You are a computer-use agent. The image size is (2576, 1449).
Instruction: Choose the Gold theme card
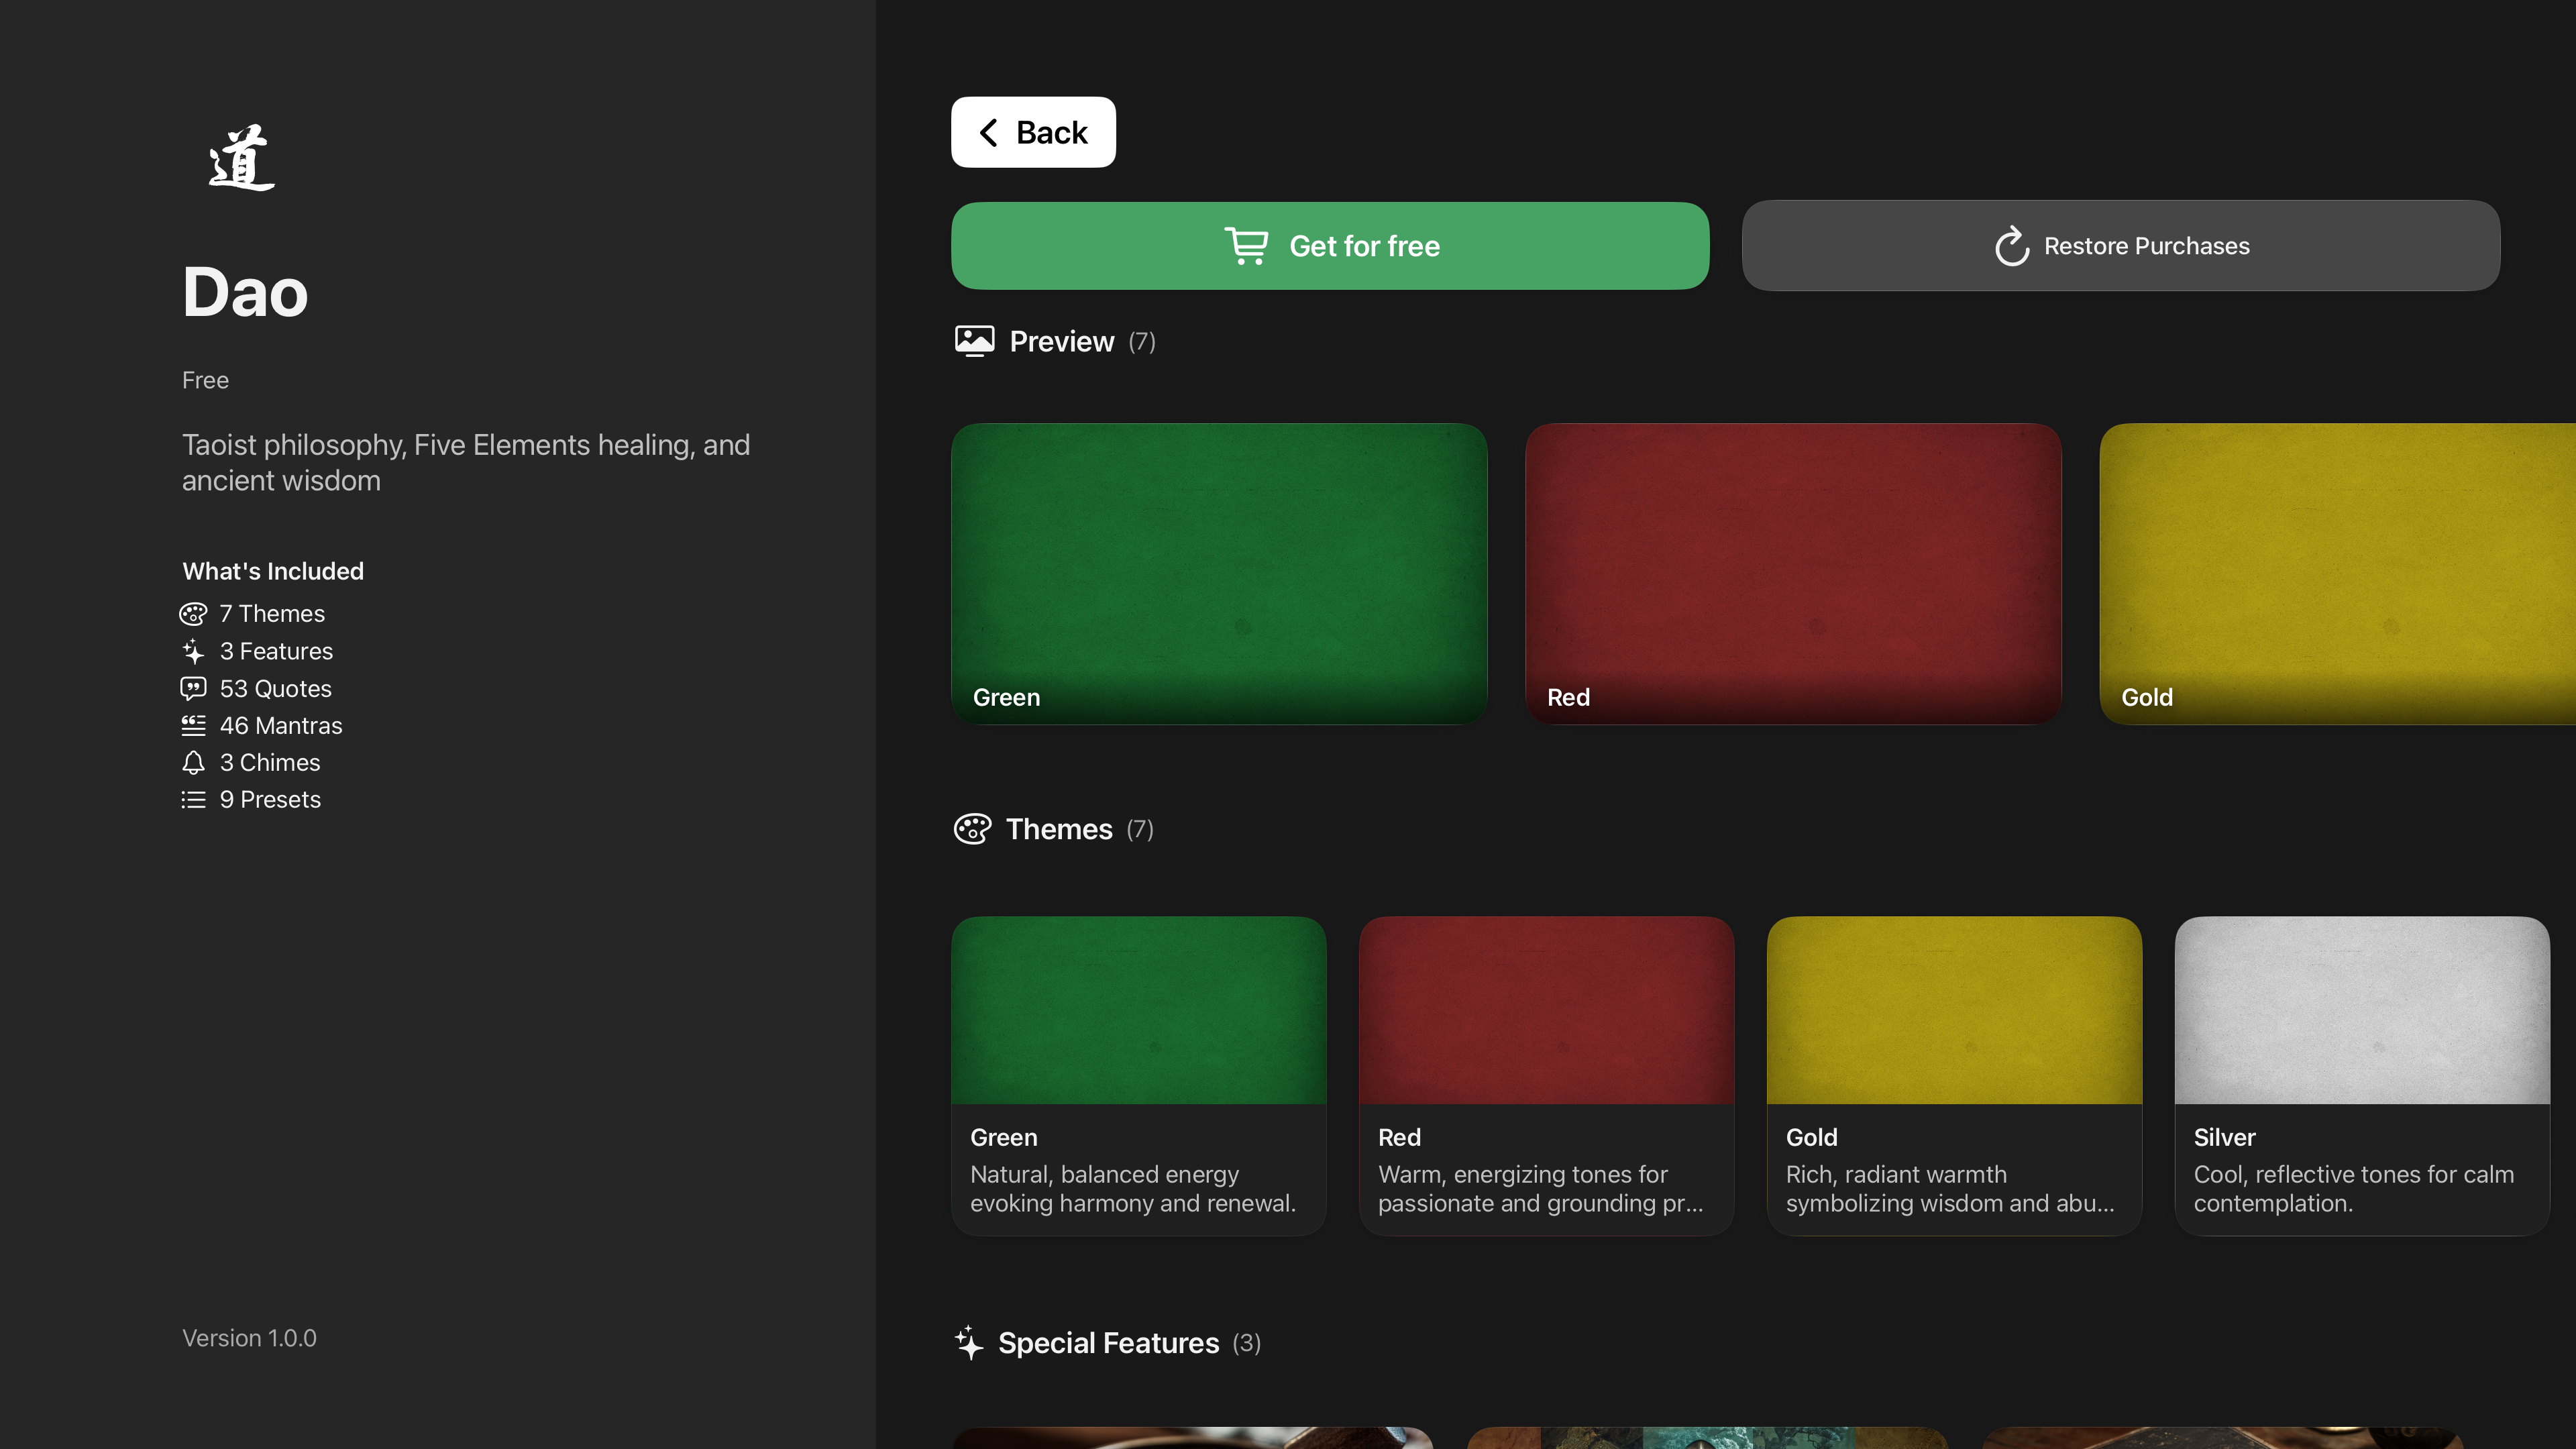pyautogui.click(x=1954, y=1075)
